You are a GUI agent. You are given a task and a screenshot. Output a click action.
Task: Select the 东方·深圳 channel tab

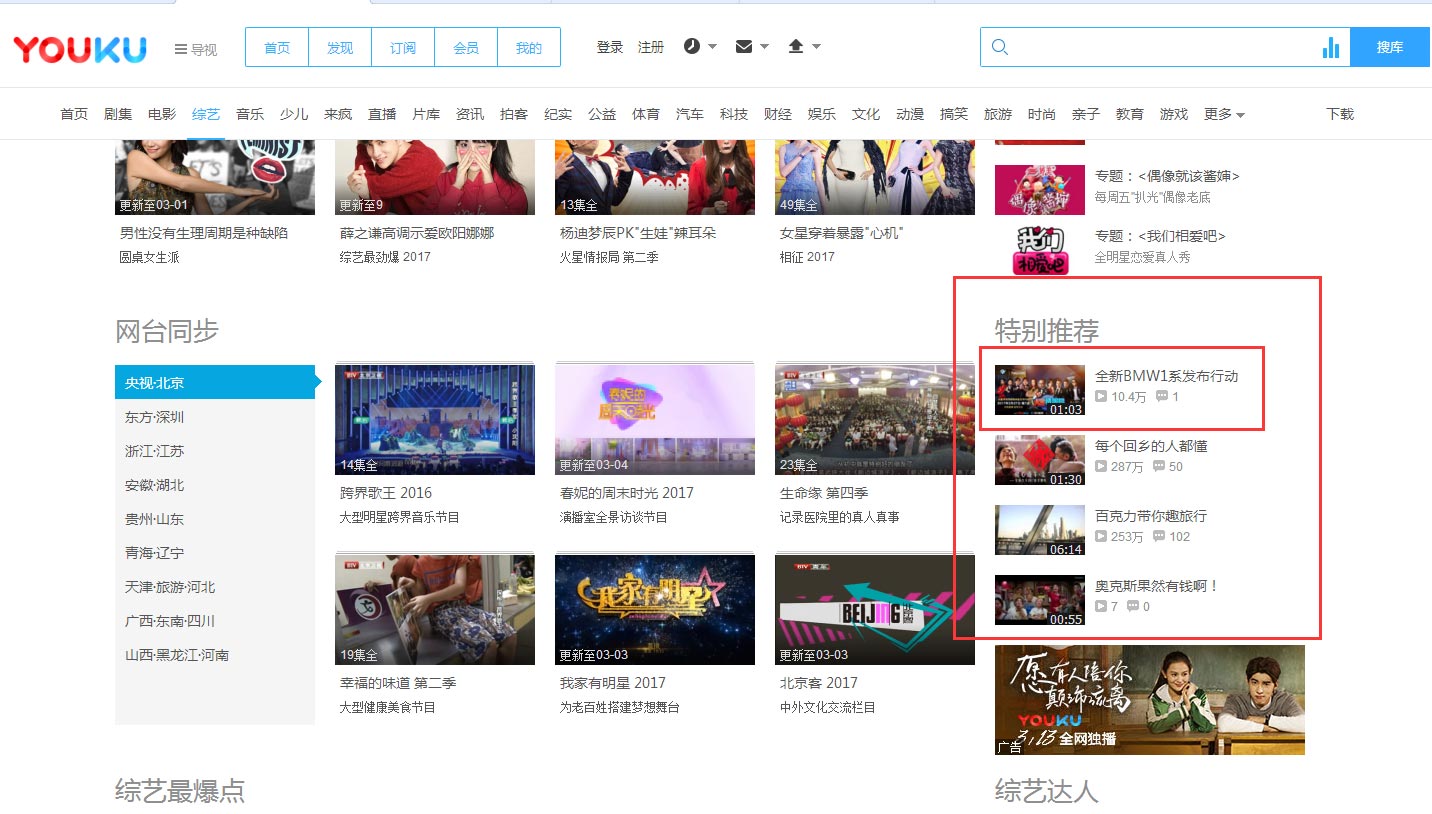pos(155,417)
